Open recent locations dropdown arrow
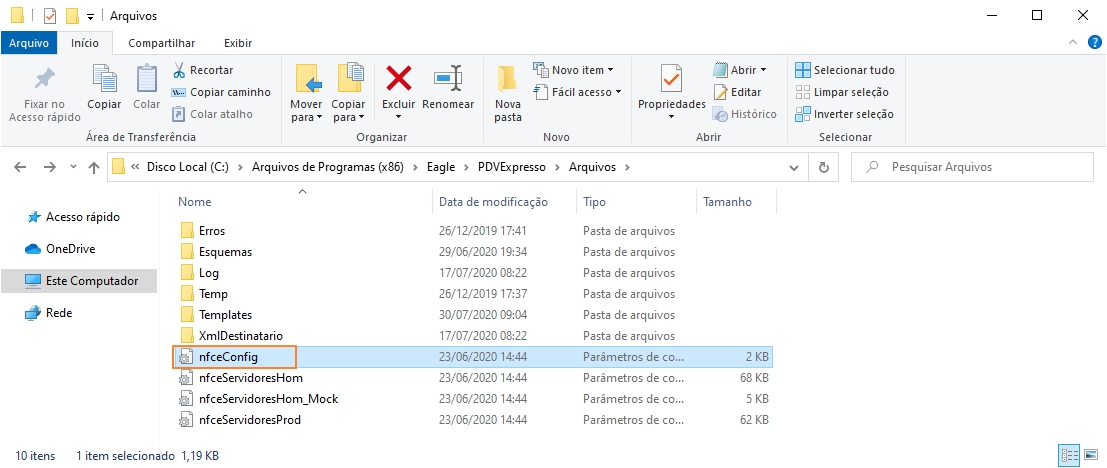 73,168
